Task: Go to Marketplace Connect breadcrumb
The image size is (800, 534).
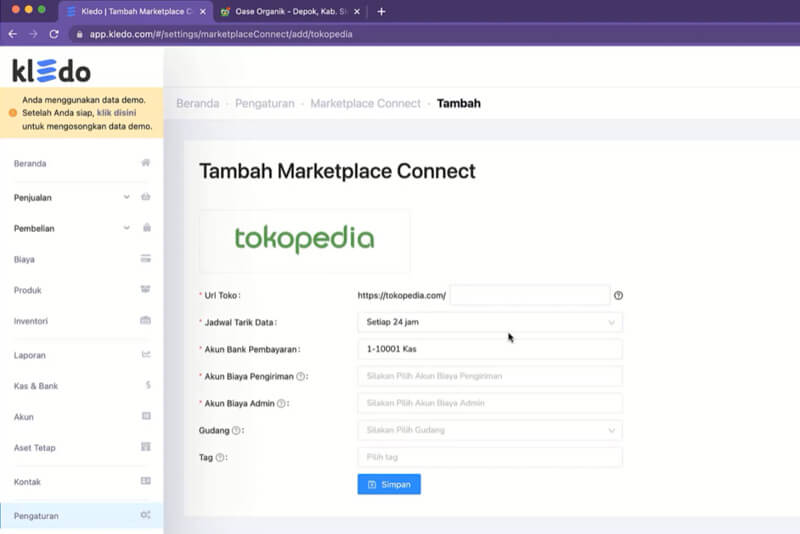Action: [366, 104]
